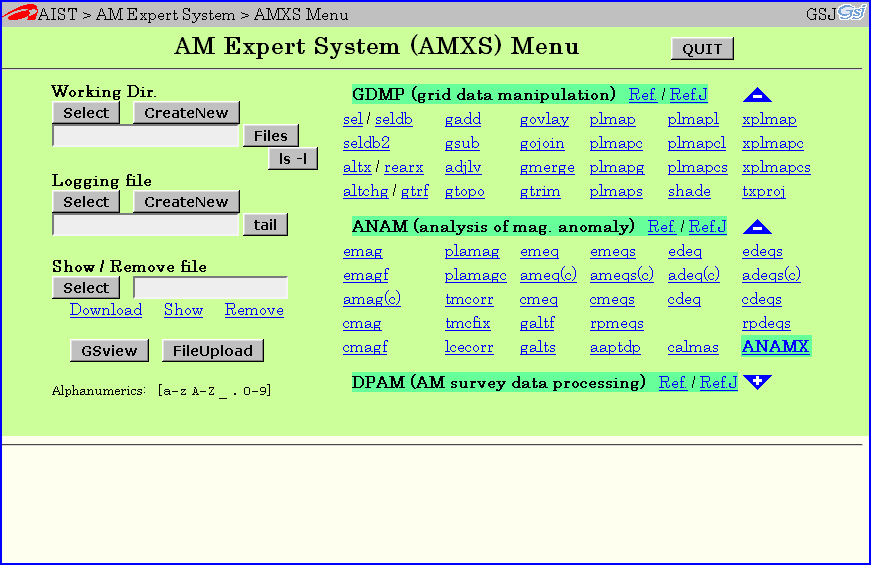Open the sel command link

[x=353, y=119]
